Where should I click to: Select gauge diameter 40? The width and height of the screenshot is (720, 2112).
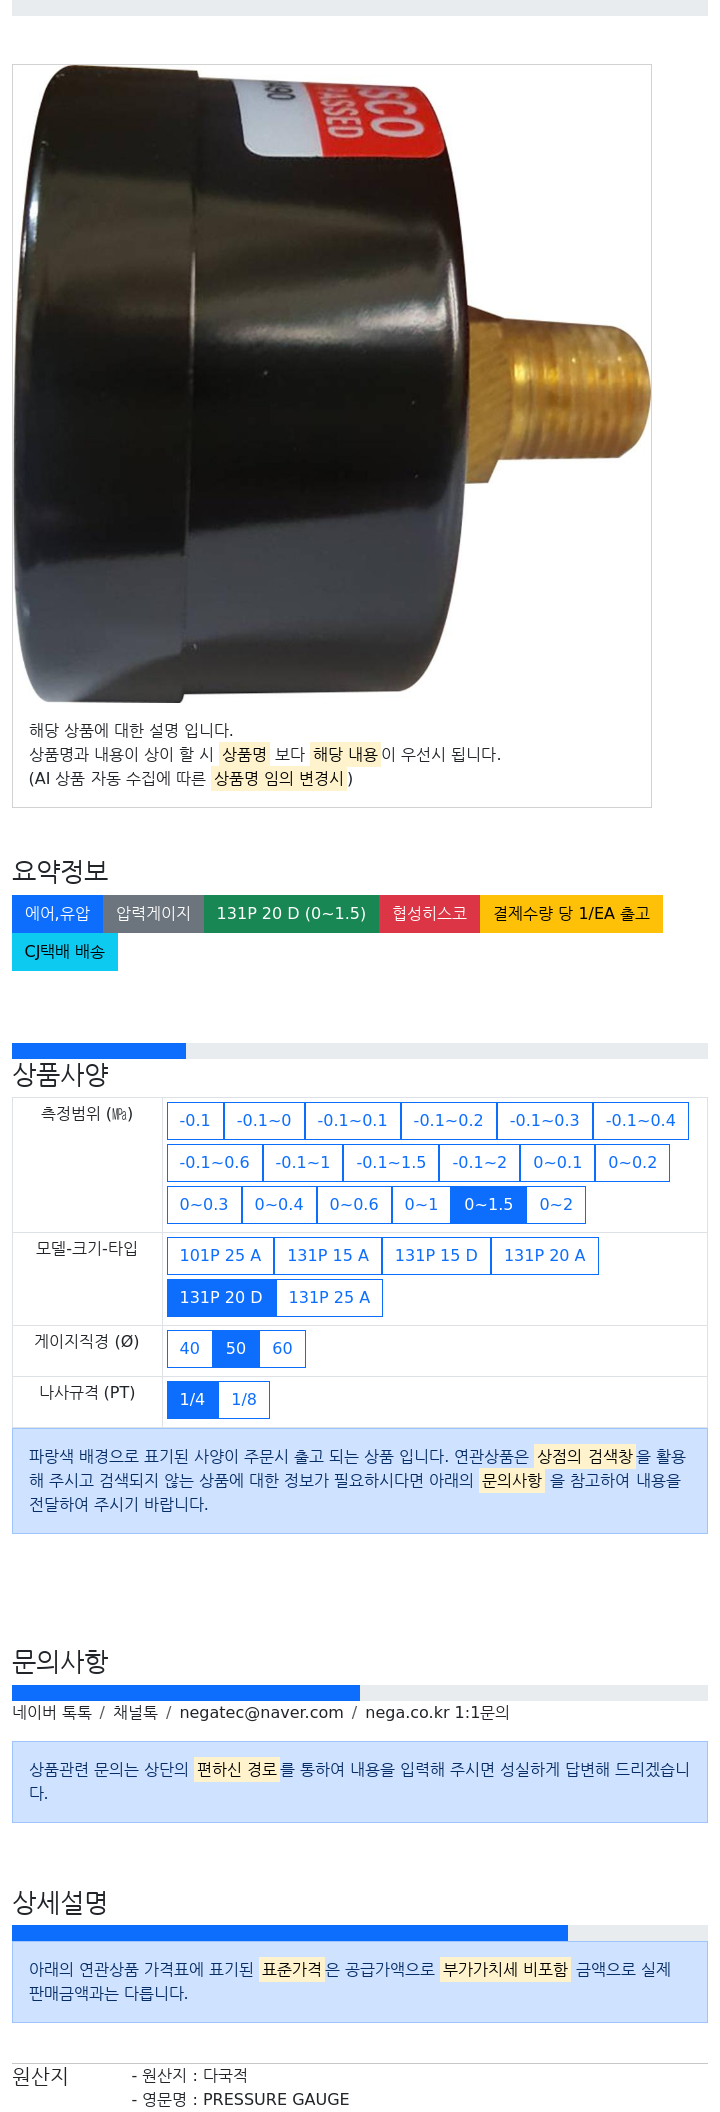tap(189, 1349)
